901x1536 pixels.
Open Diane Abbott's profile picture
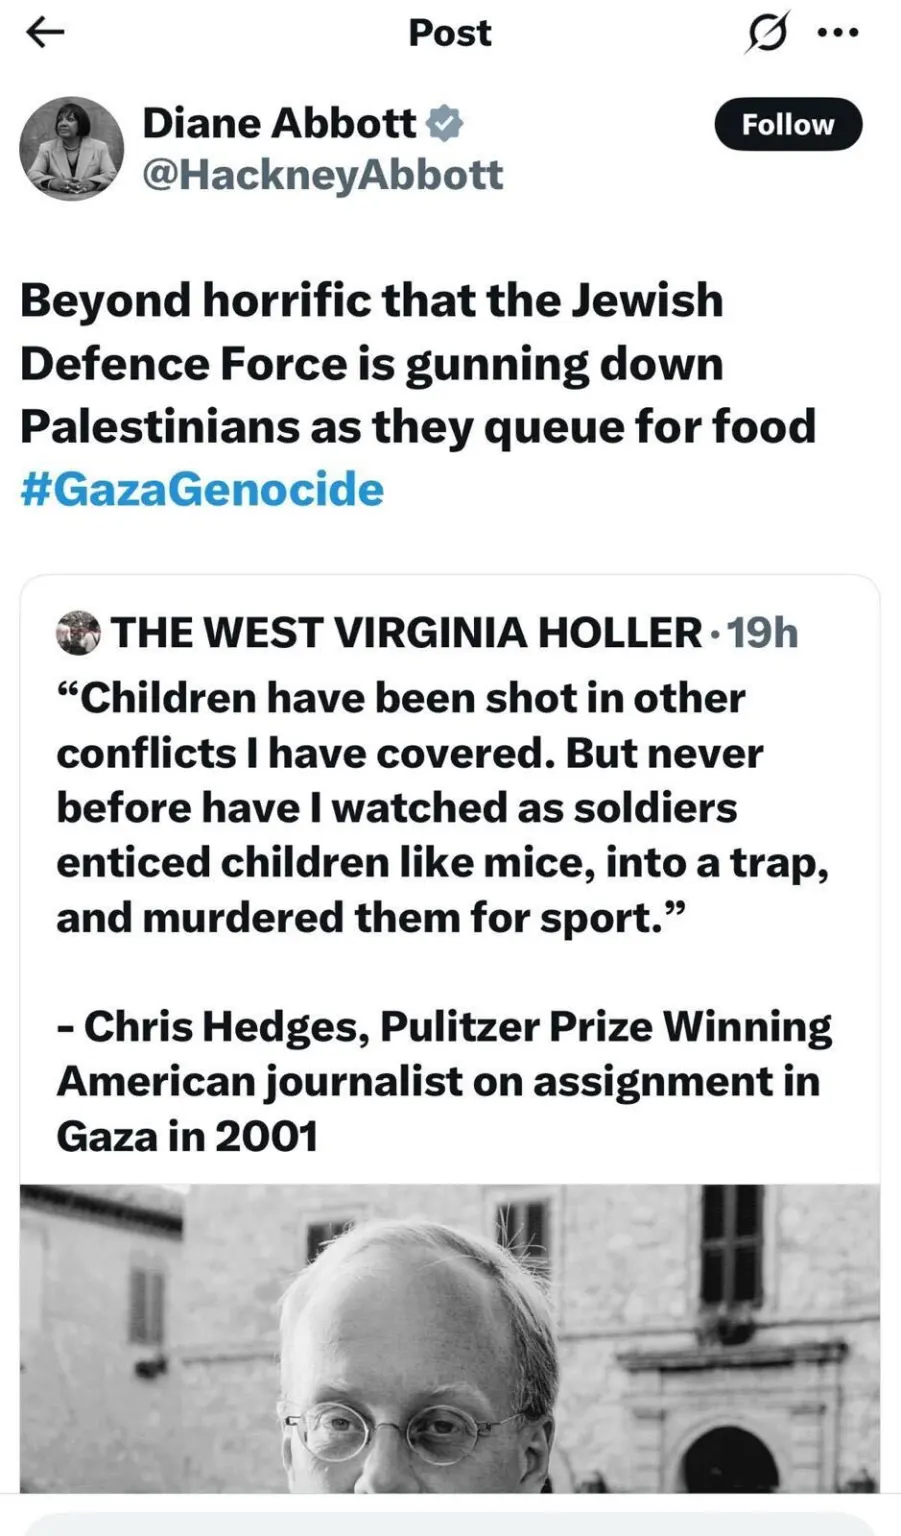[71, 148]
